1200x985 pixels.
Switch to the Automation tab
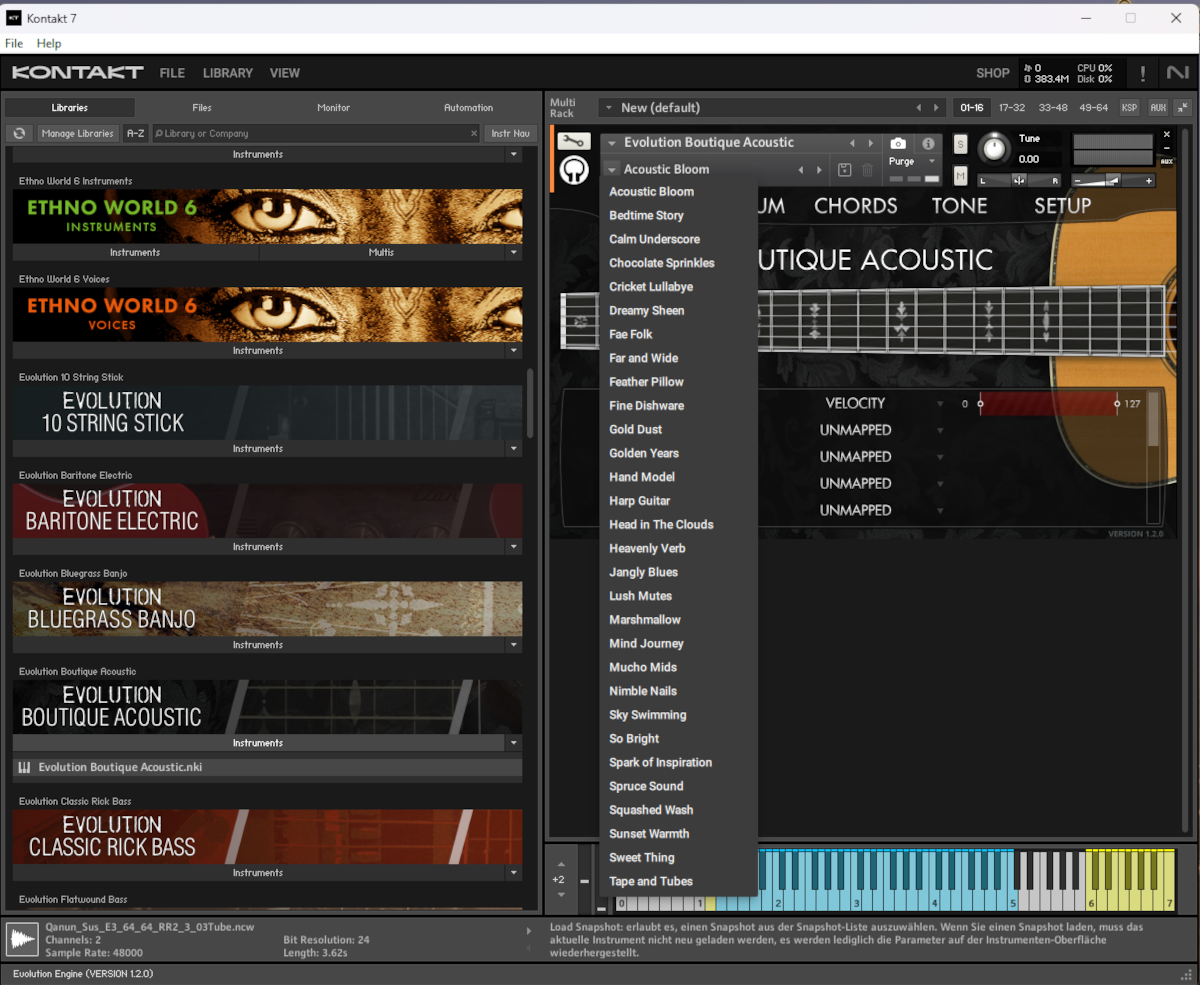pos(469,108)
